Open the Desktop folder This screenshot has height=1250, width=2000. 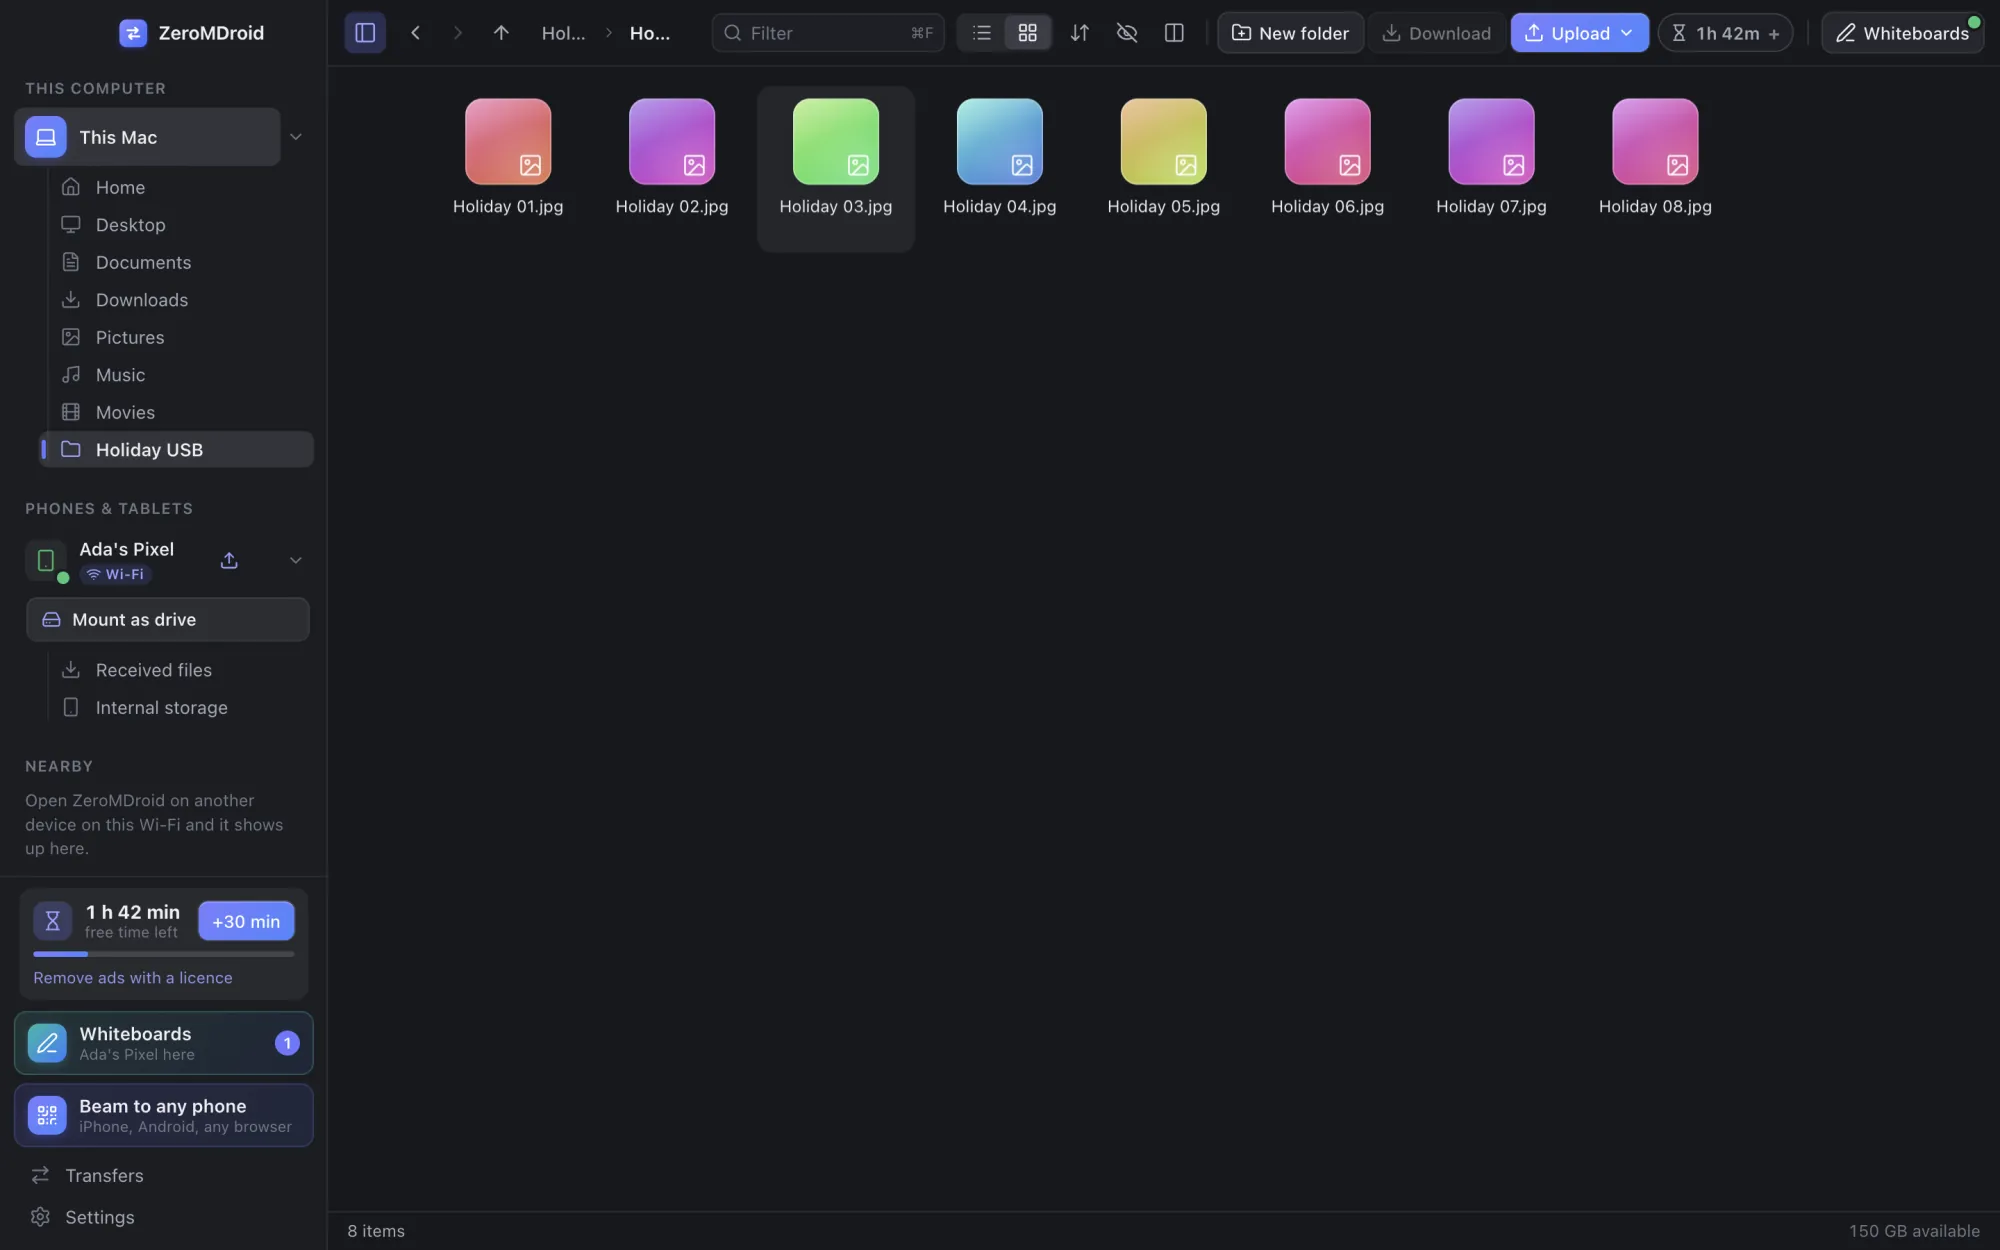pos(176,225)
